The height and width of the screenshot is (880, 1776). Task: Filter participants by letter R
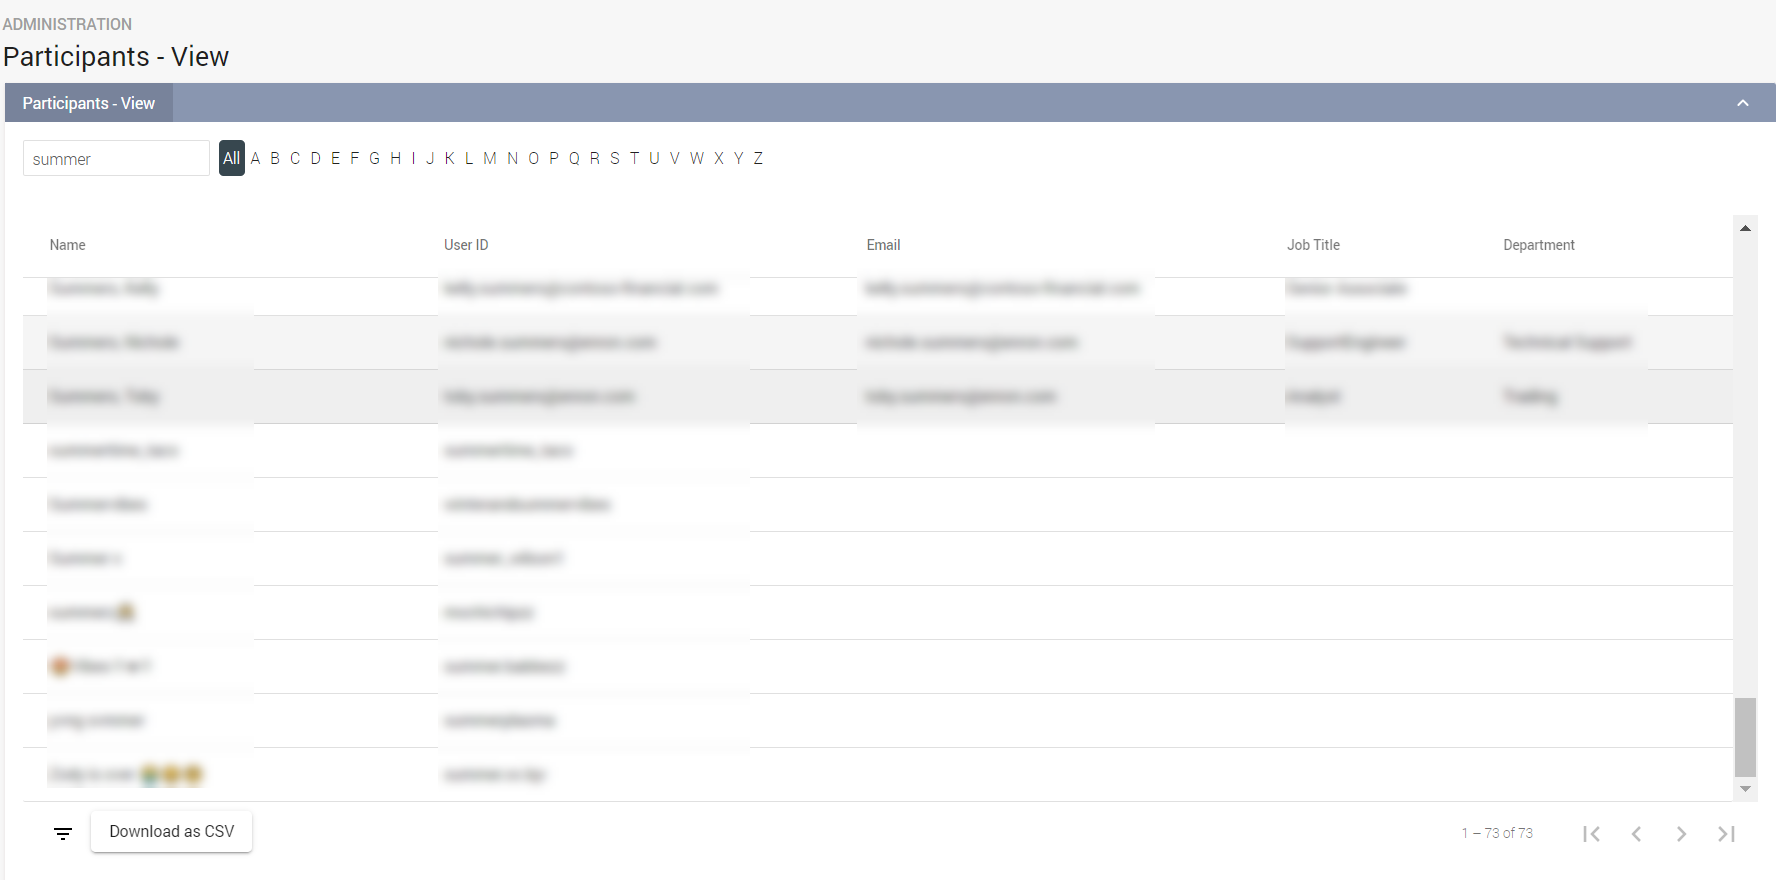pos(594,158)
